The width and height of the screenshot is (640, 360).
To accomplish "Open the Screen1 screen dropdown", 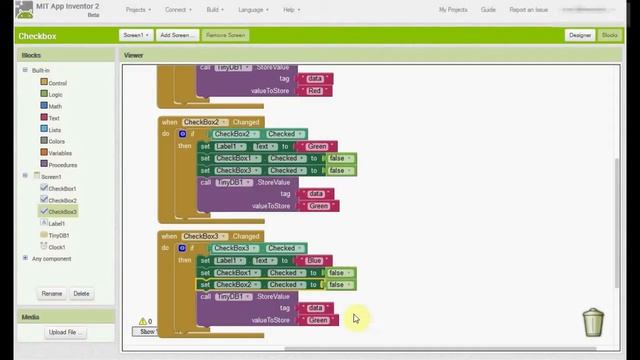I will (136, 35).
